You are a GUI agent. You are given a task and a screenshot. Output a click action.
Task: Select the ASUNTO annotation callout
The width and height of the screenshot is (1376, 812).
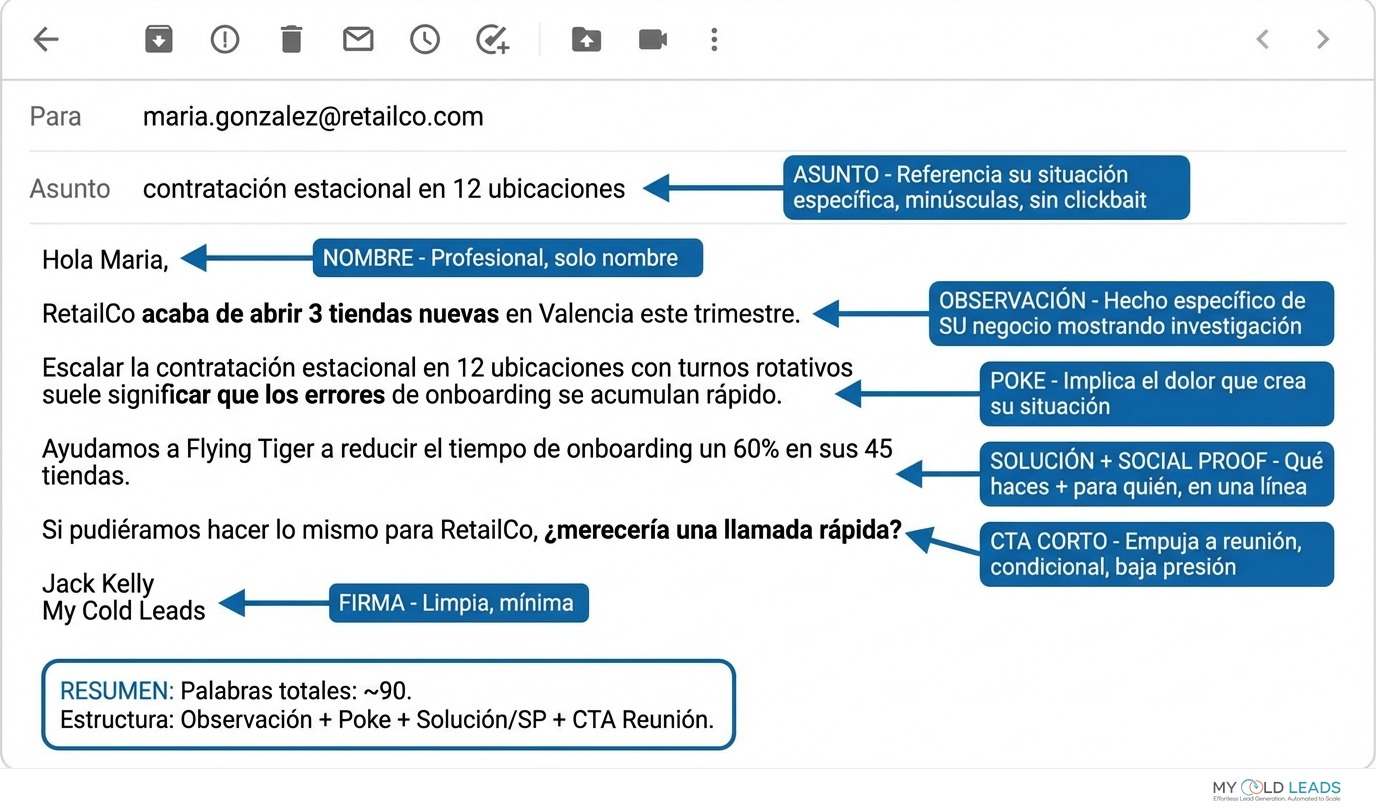[985, 187]
